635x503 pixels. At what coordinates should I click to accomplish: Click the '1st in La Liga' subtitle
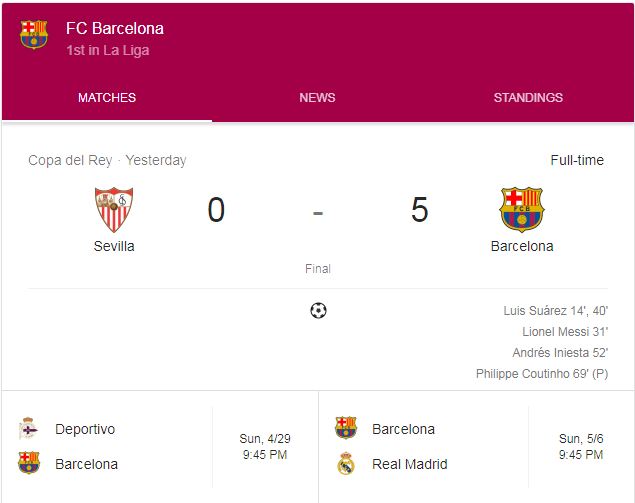coord(108,50)
